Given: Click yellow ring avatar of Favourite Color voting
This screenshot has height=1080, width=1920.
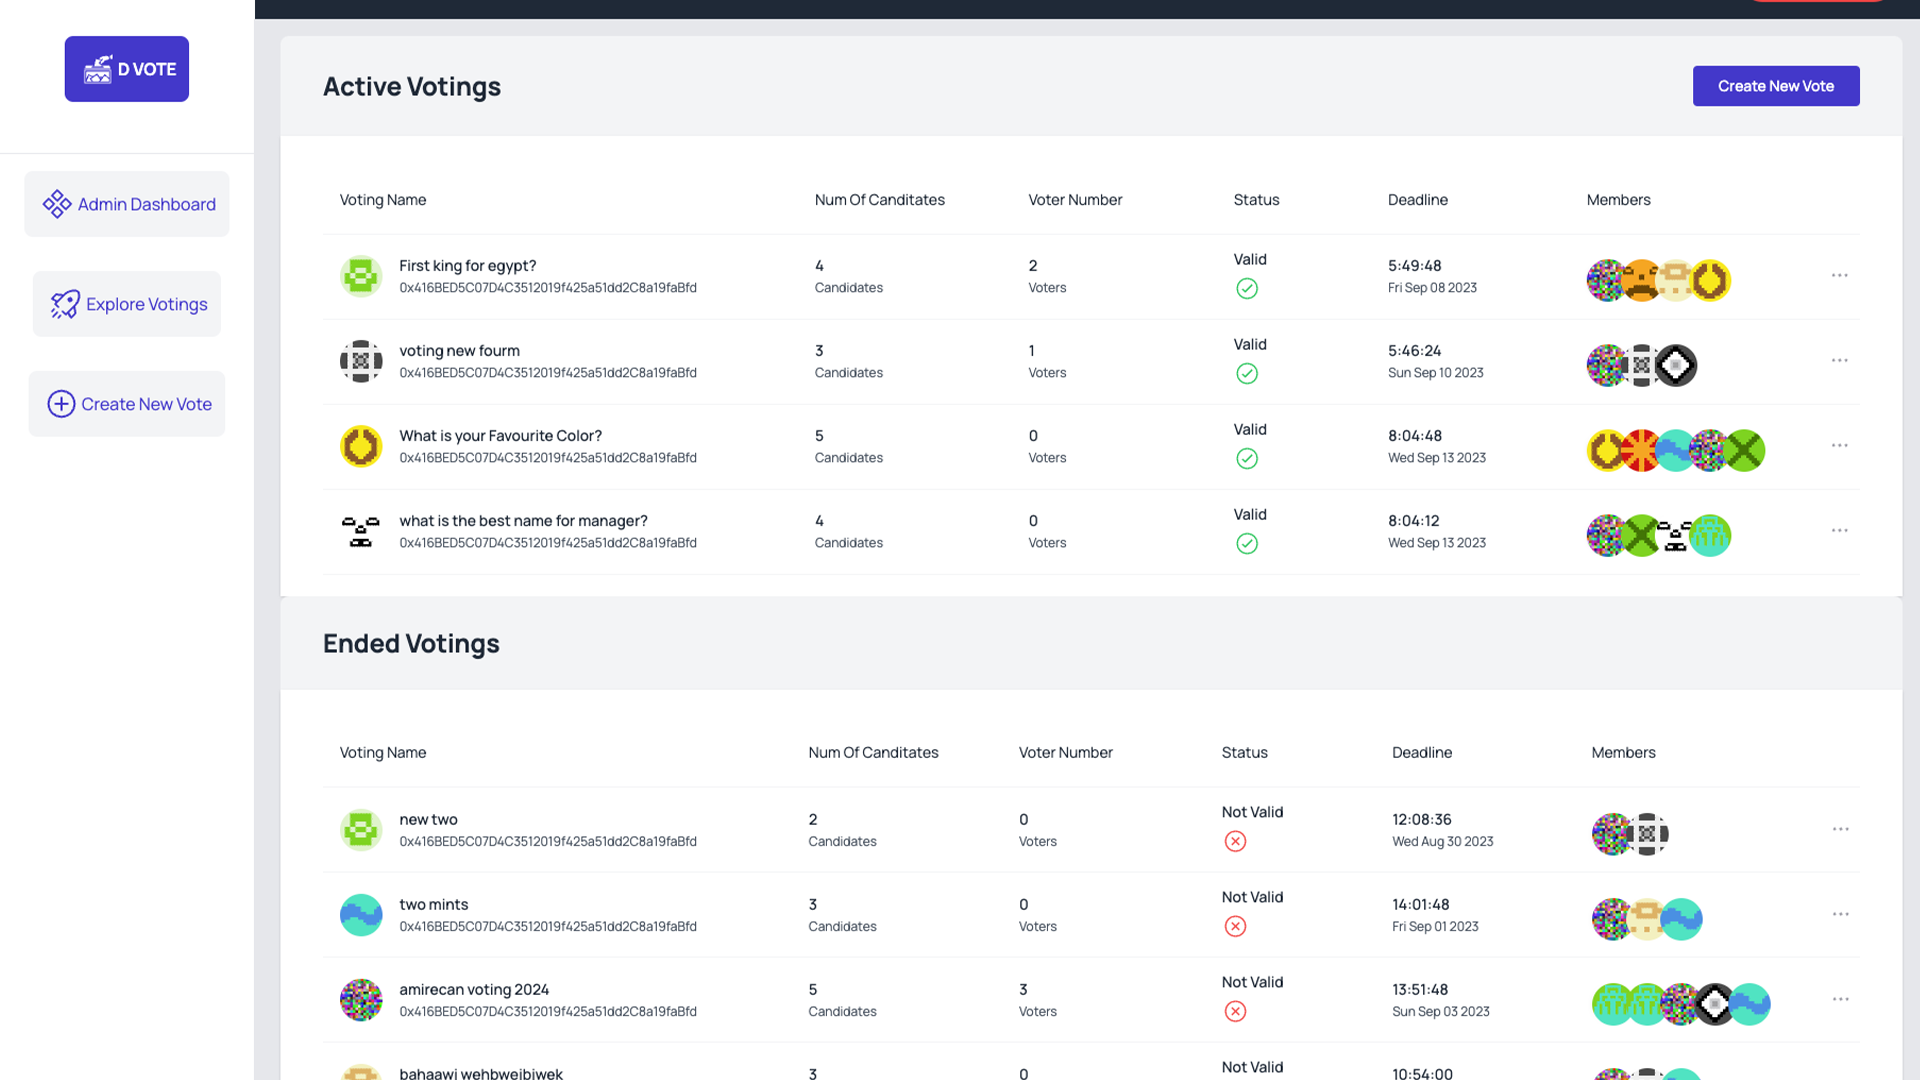Looking at the screenshot, I should (361, 446).
